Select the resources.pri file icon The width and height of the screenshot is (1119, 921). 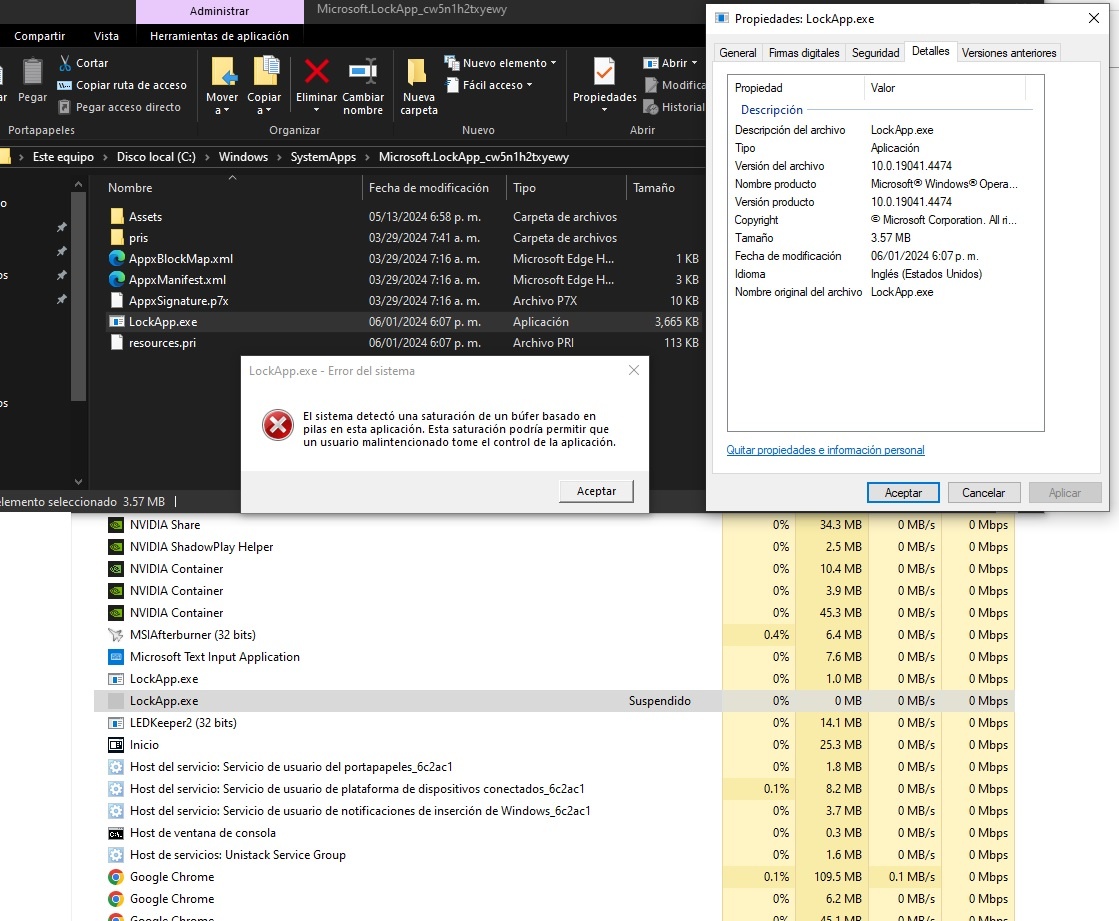[117, 342]
